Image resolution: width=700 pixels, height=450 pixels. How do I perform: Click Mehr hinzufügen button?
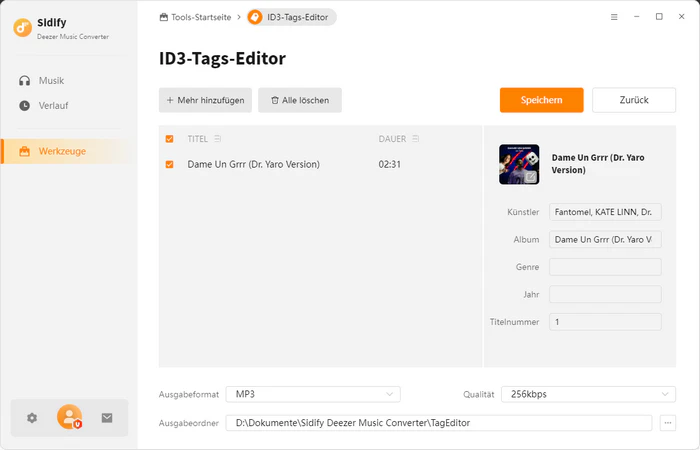pos(205,100)
